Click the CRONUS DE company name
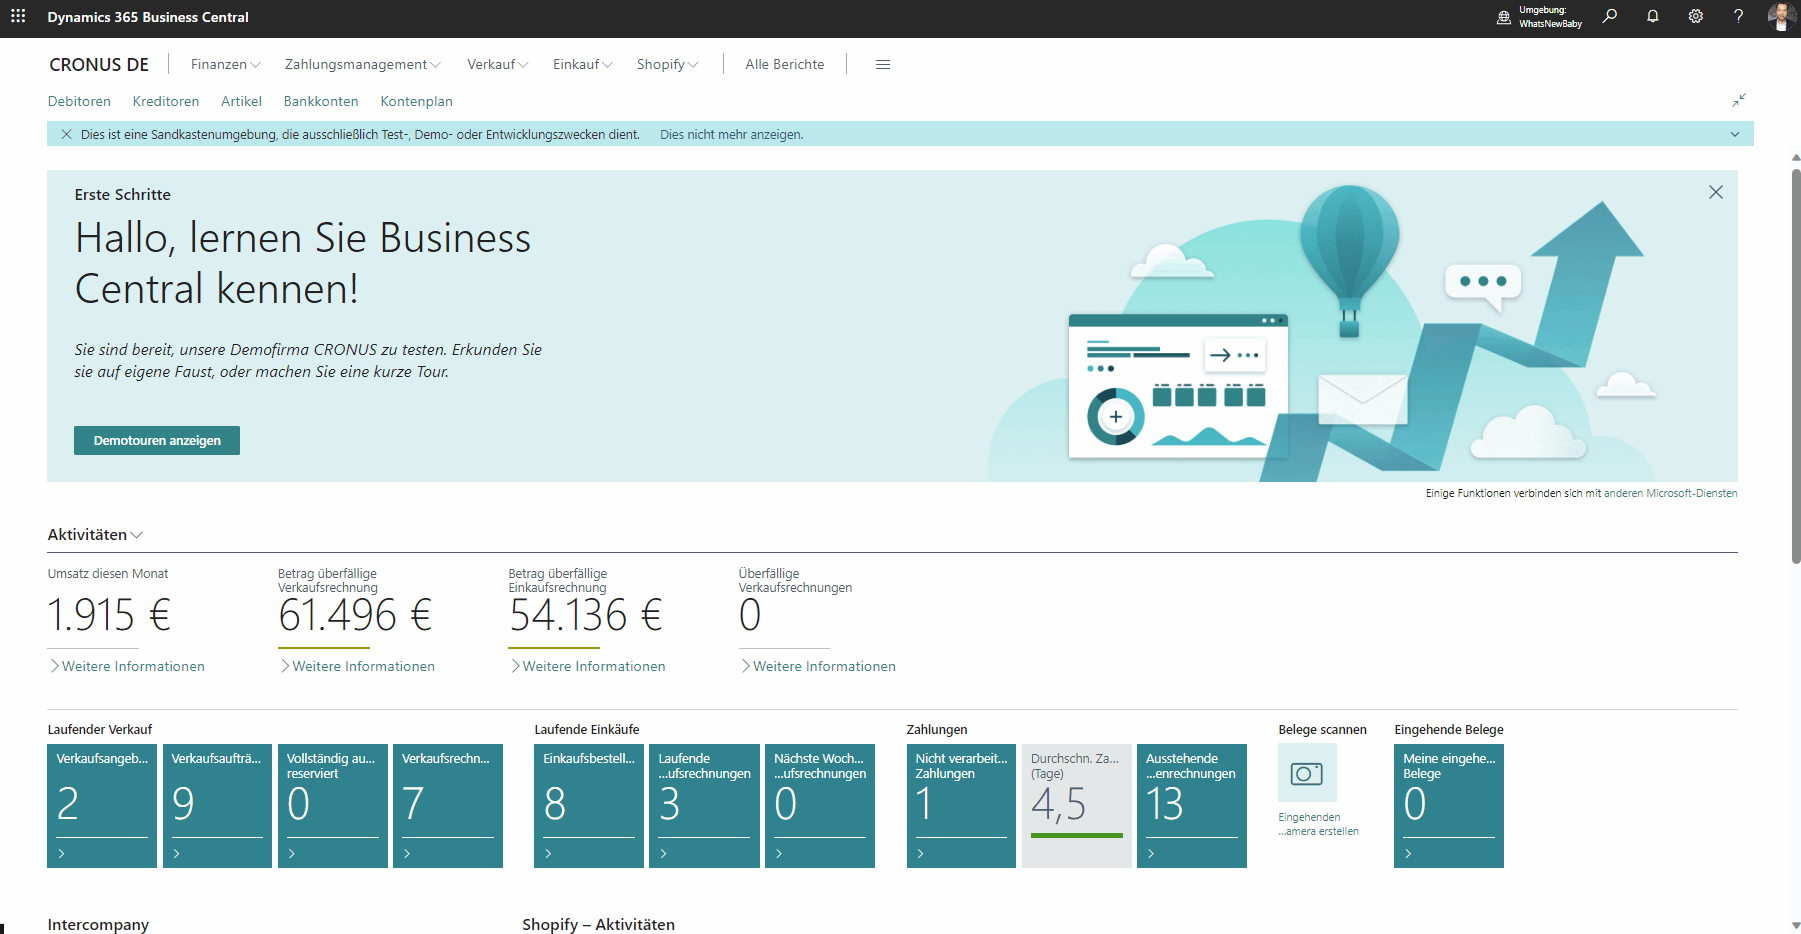 [x=99, y=64]
